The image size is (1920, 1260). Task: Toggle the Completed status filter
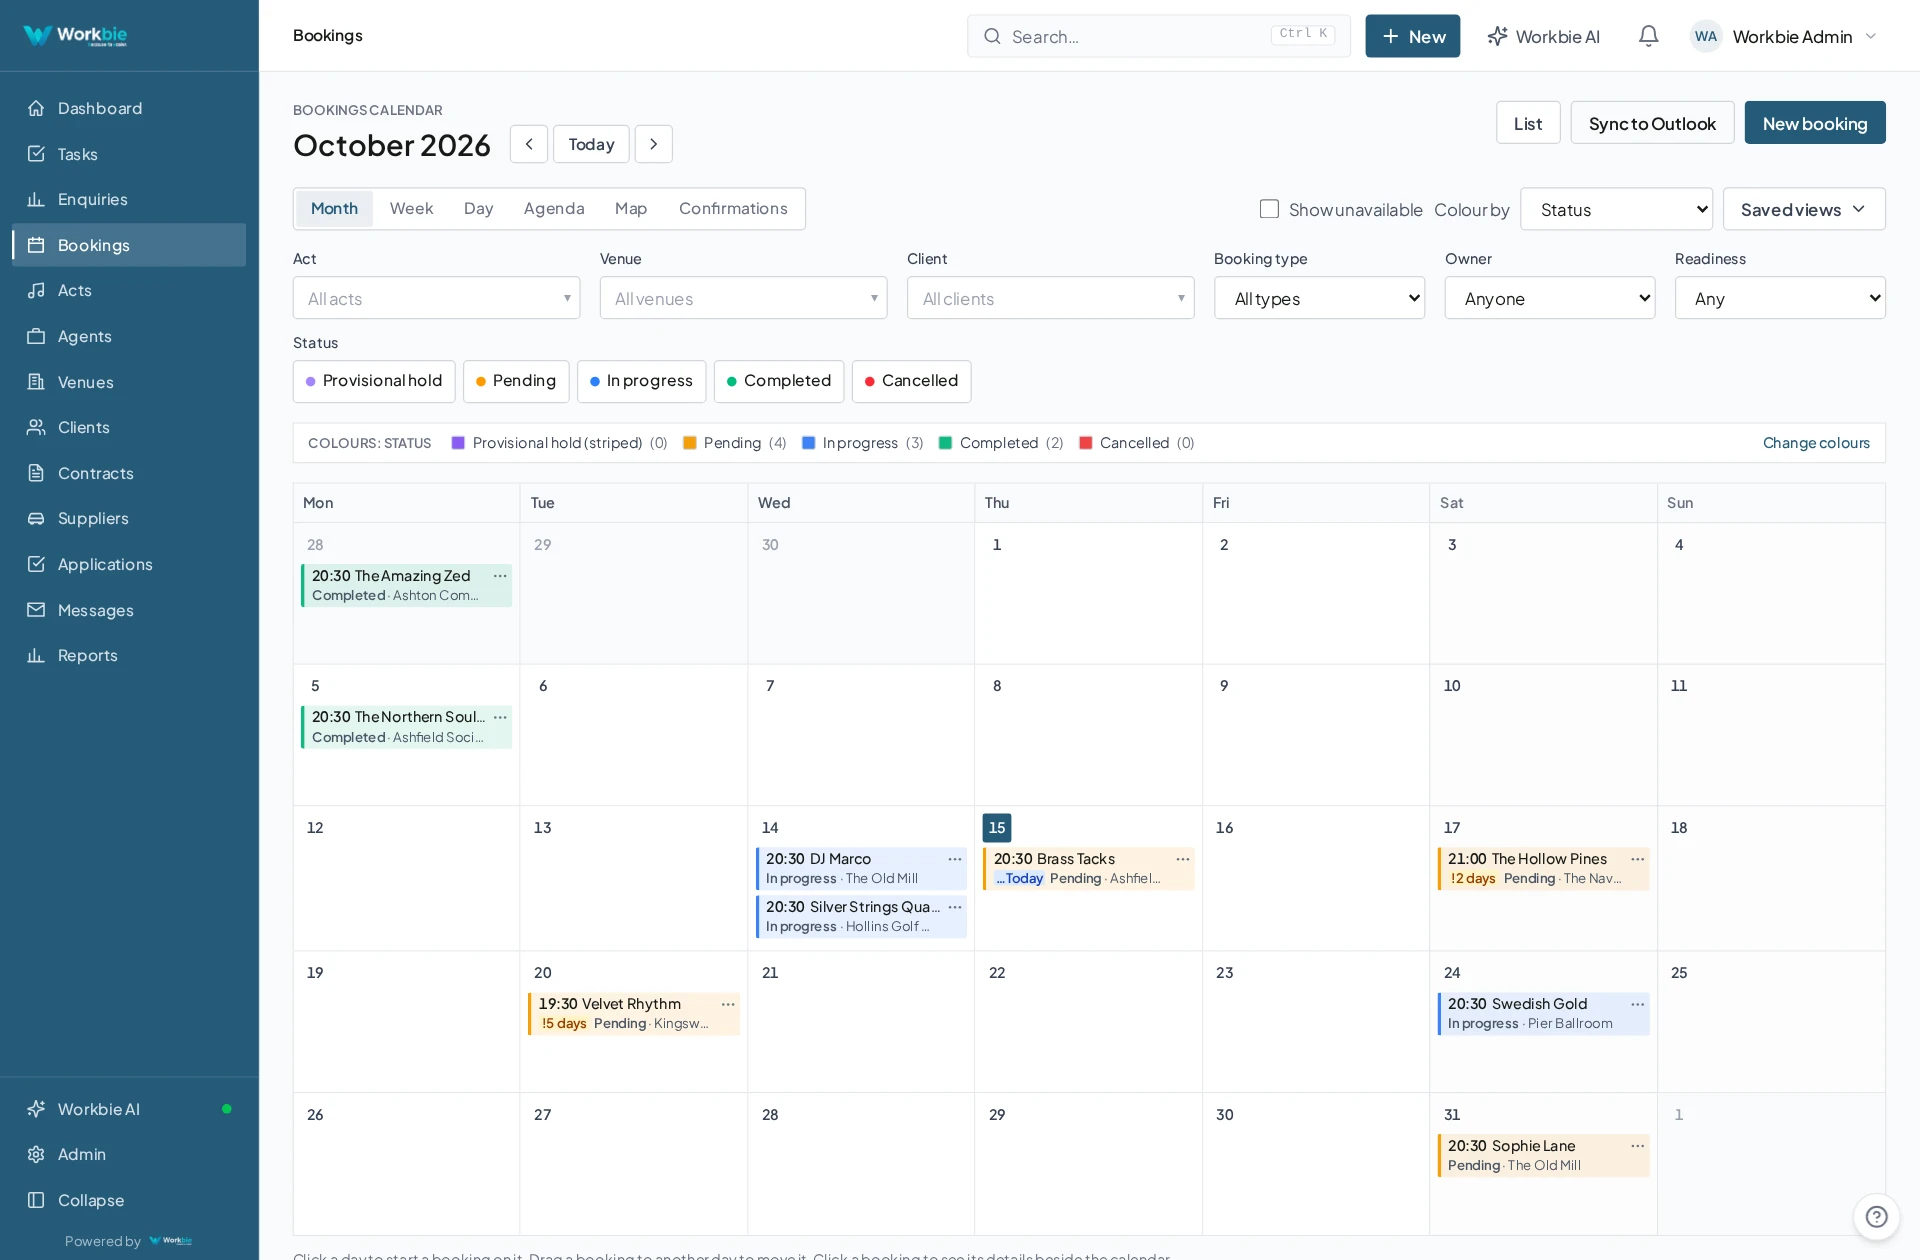pos(779,381)
